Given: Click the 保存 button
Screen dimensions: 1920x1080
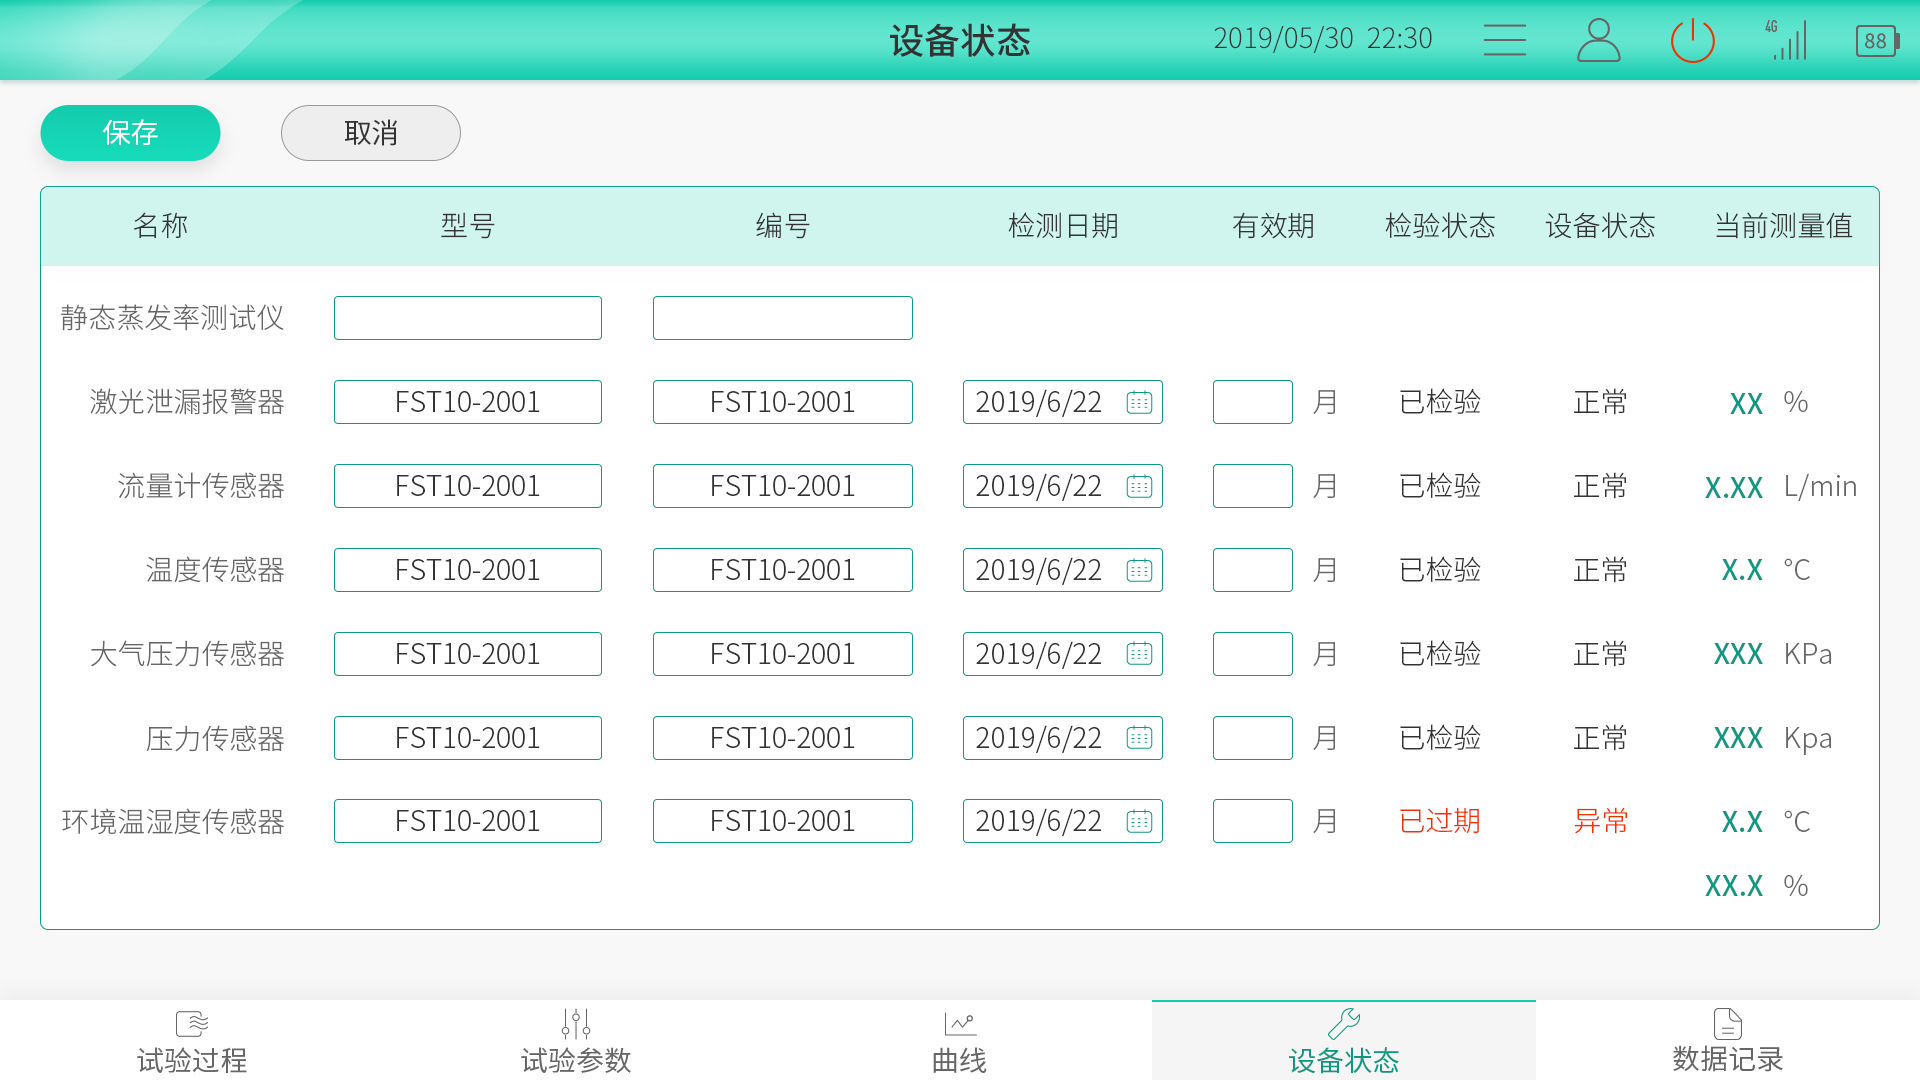Looking at the screenshot, I should coord(130,133).
